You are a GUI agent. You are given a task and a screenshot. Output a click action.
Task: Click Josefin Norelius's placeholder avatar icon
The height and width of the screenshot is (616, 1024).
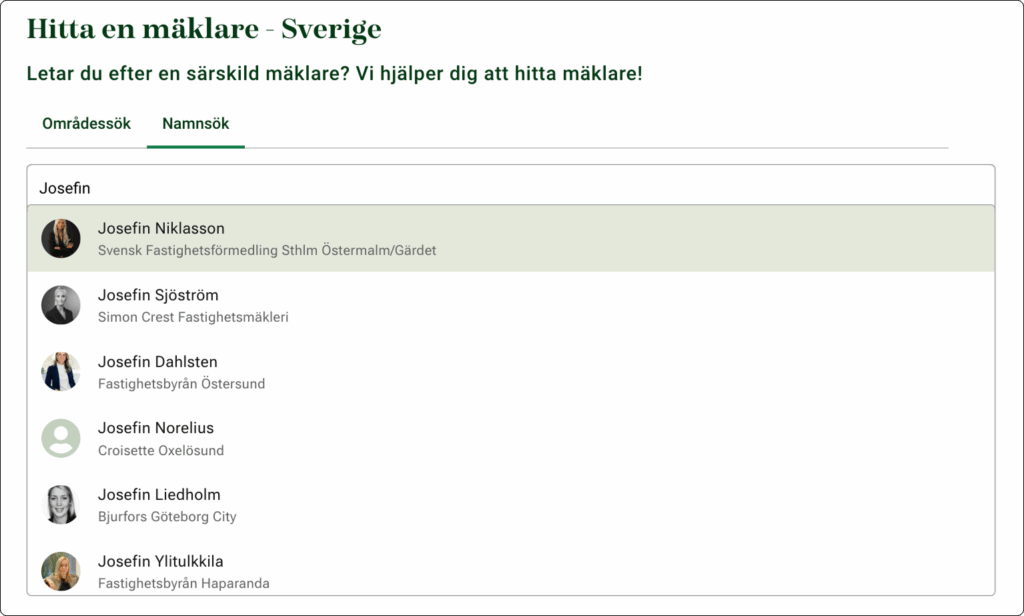(61, 438)
